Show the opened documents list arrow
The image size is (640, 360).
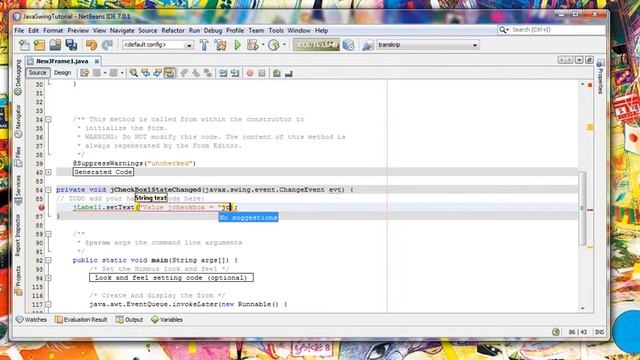coord(579,60)
